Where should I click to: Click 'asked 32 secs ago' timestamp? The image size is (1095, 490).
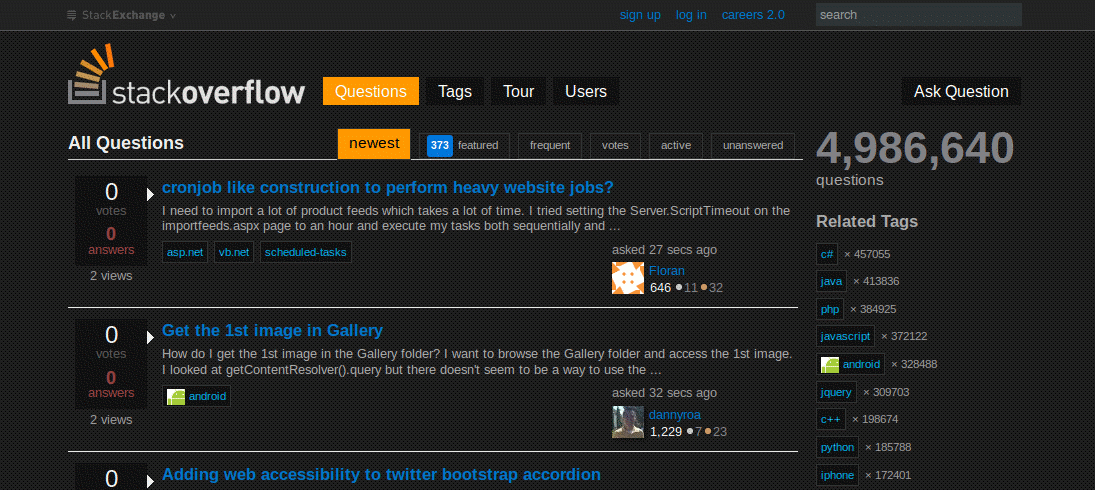click(664, 393)
